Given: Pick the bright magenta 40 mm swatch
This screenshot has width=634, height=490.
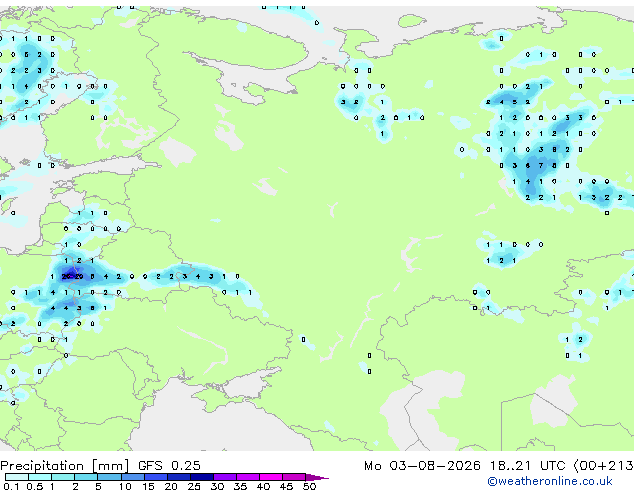Looking at the screenshot, I should tap(271, 477).
